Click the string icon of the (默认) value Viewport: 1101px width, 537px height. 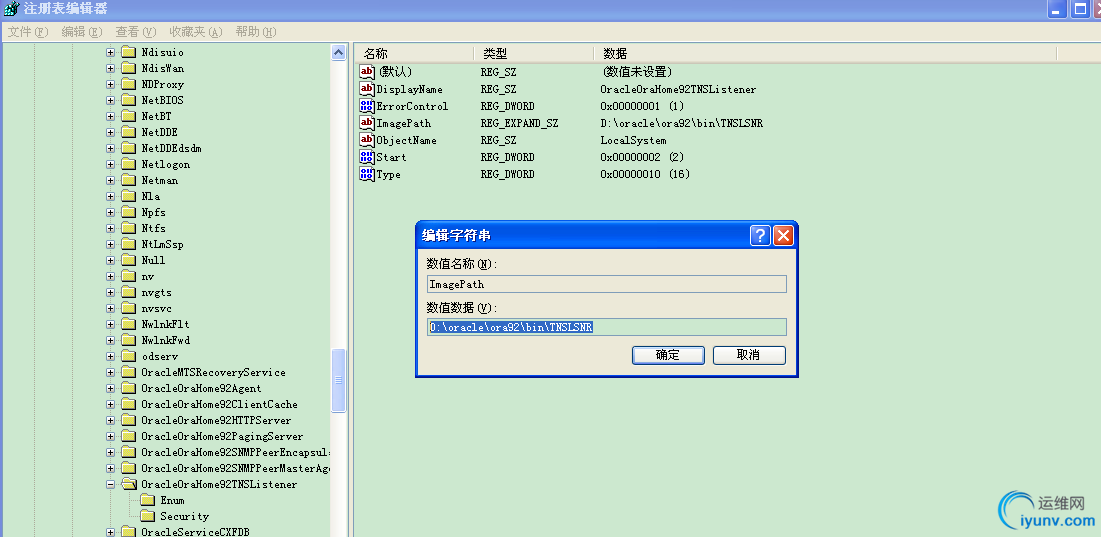click(367, 72)
